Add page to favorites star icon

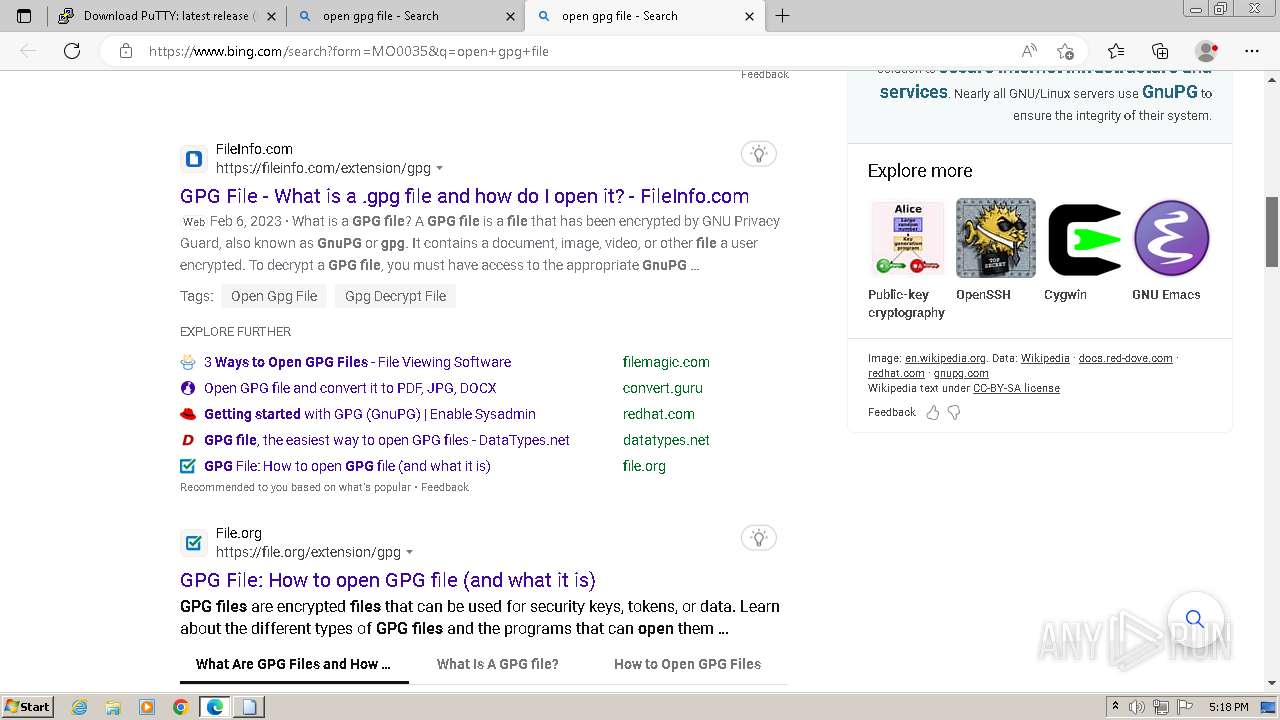click(1065, 51)
